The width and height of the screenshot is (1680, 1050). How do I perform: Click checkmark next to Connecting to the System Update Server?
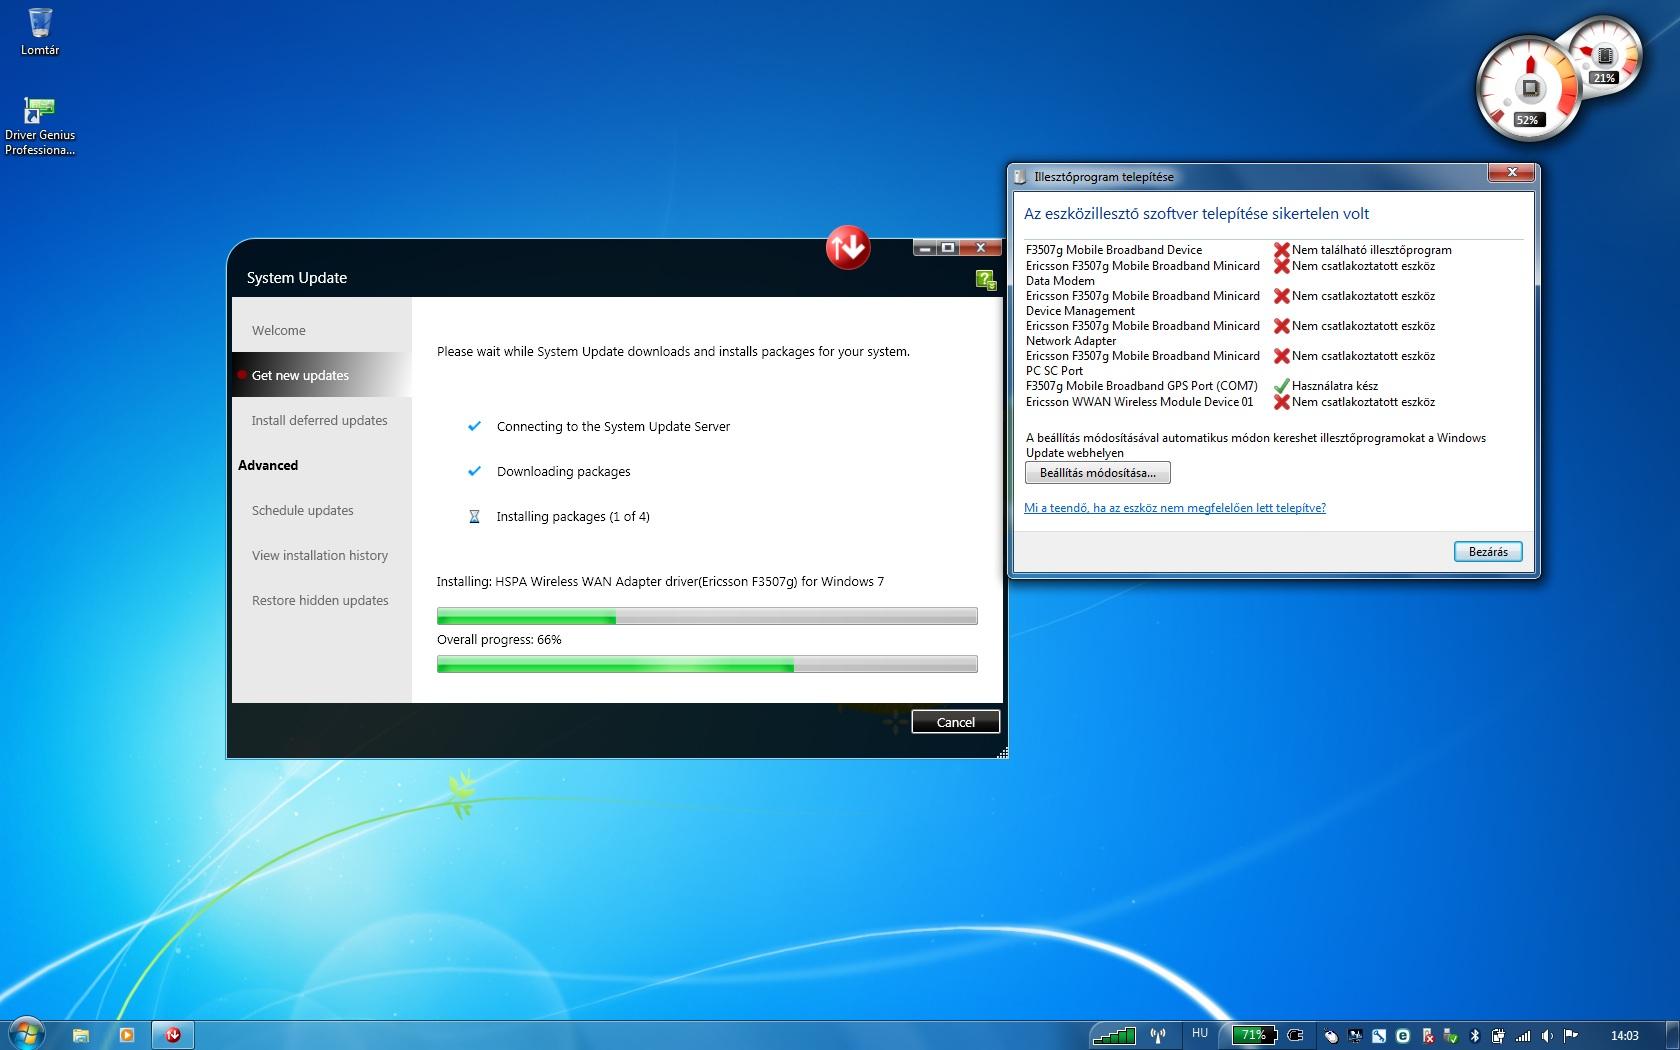click(474, 426)
